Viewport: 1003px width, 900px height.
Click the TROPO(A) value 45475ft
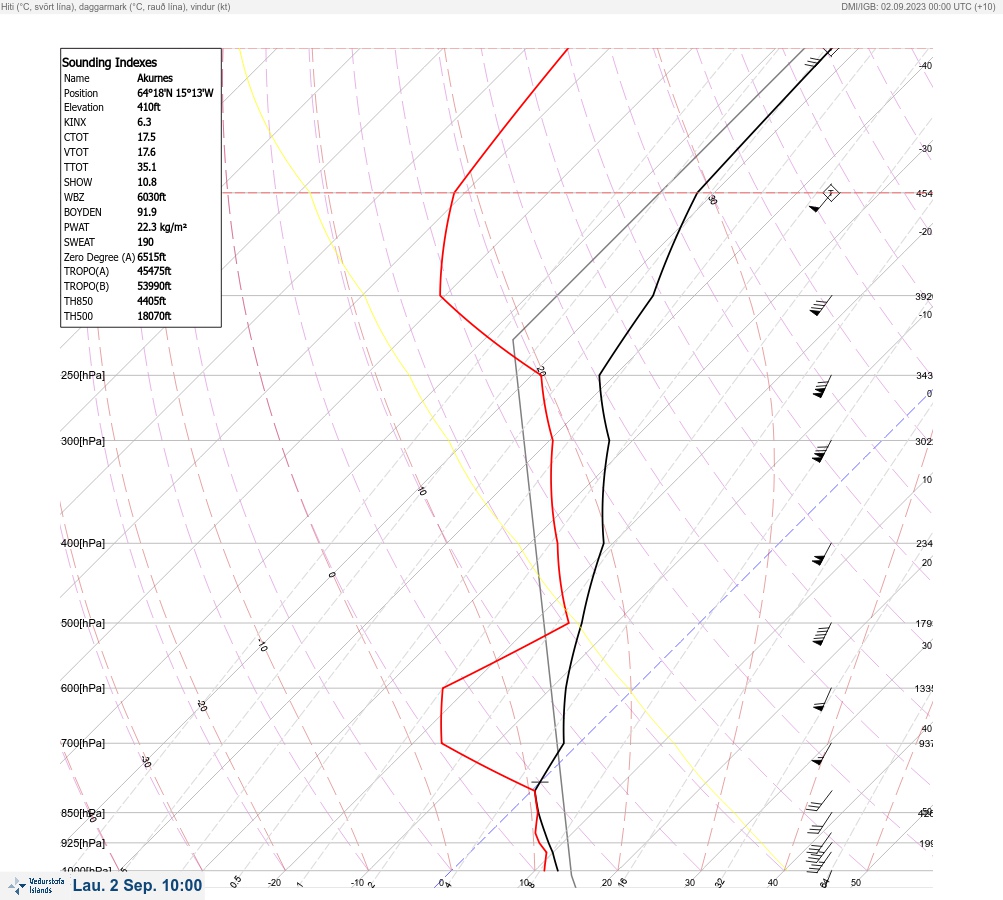tap(154, 271)
